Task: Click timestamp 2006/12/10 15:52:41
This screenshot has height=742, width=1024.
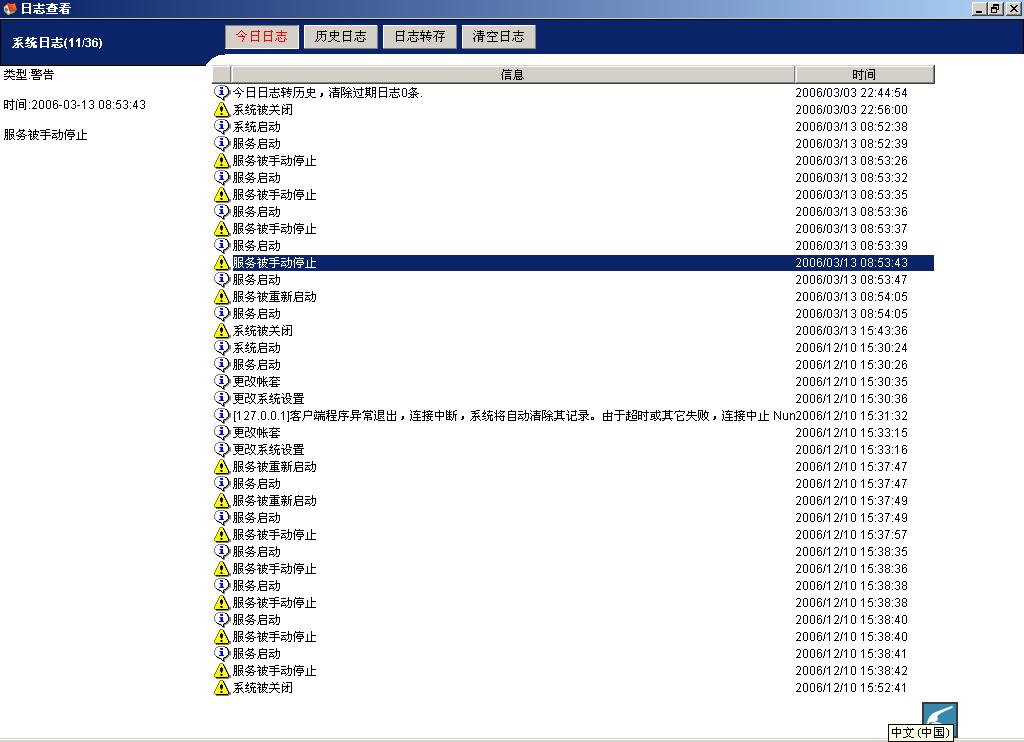Action: point(852,687)
